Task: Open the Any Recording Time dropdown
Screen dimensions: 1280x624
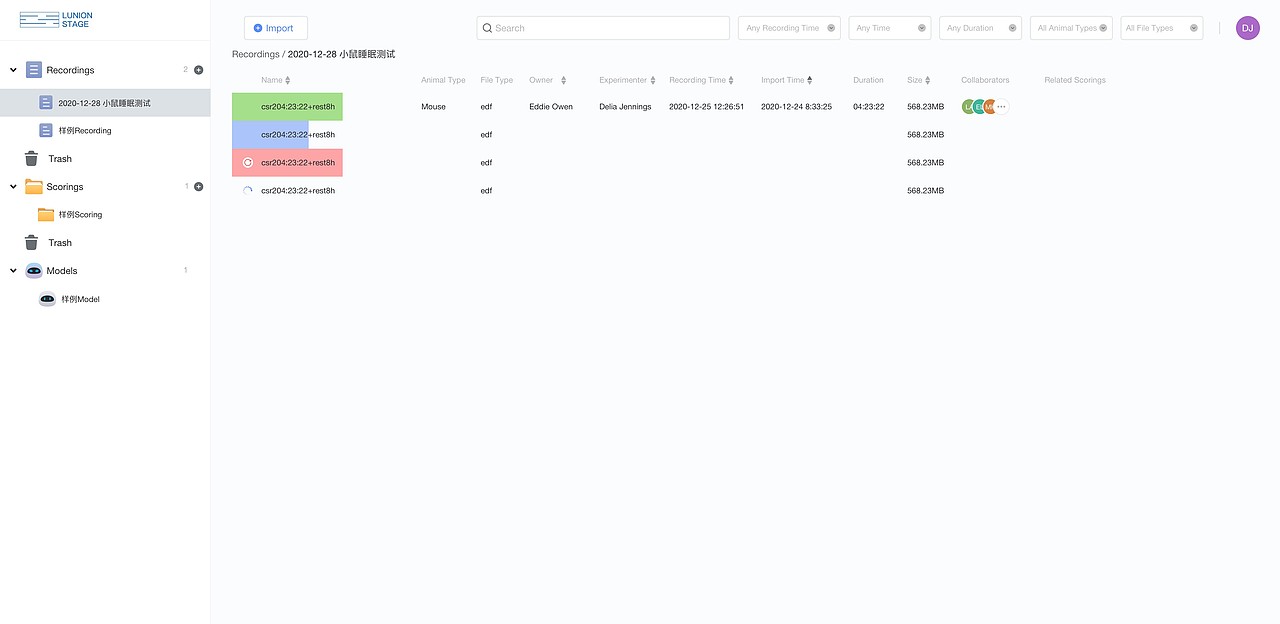Action: coord(789,28)
